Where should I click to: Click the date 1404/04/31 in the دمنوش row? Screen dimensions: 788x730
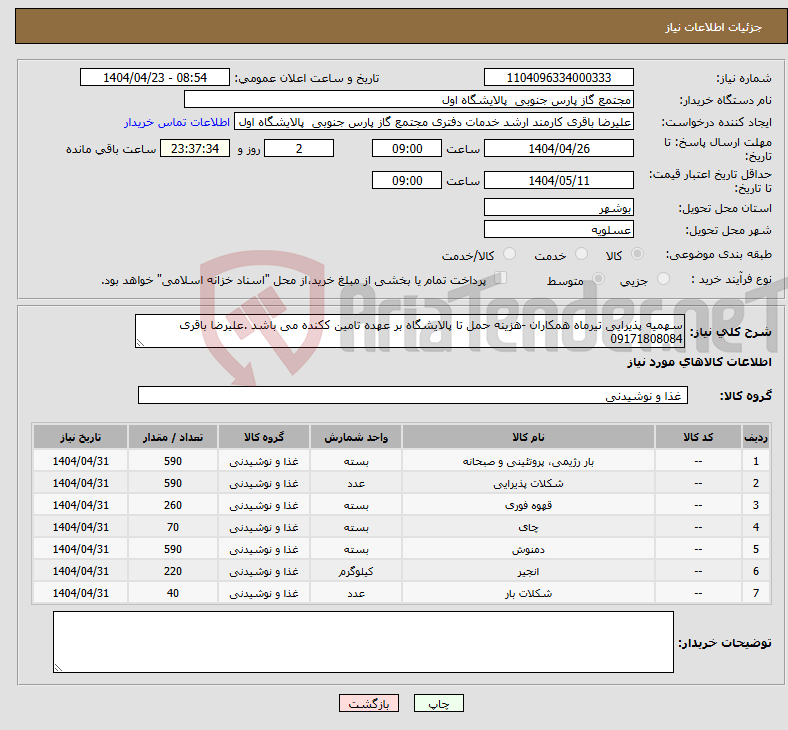point(80,550)
